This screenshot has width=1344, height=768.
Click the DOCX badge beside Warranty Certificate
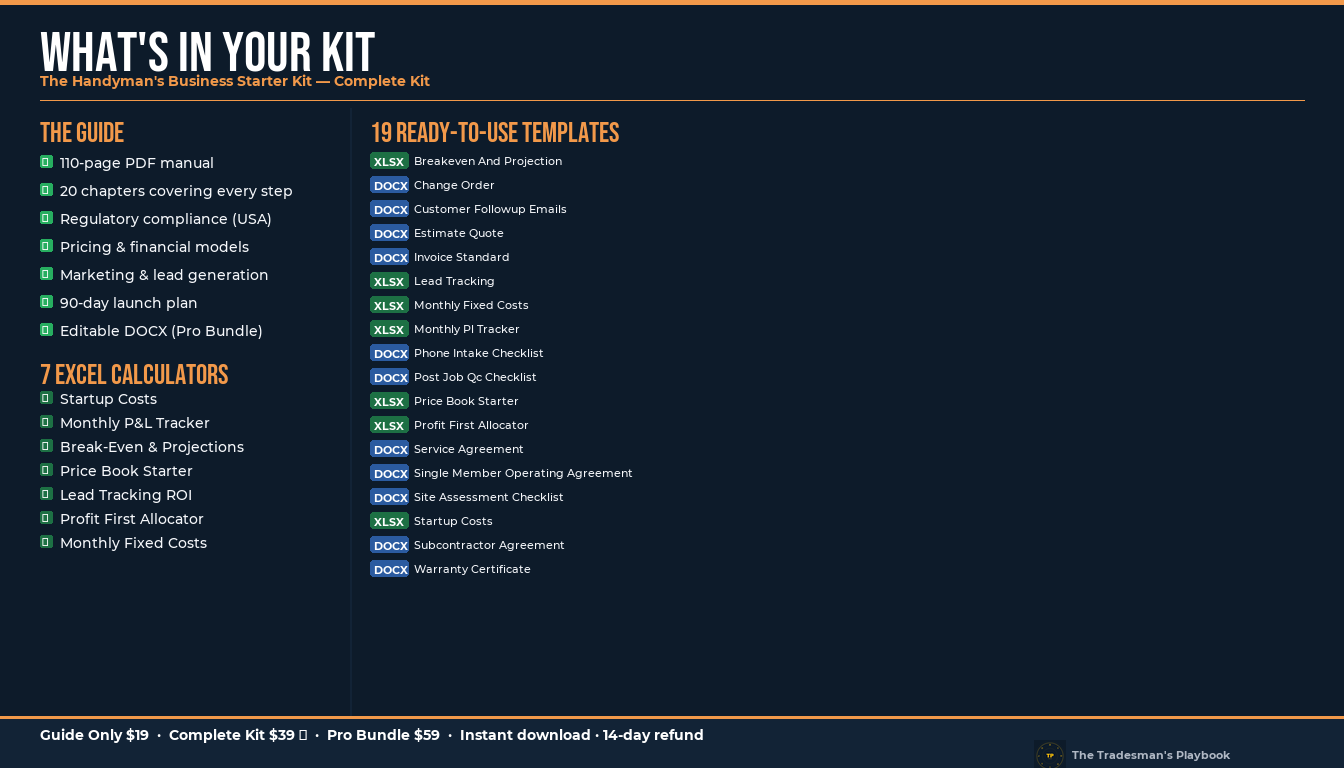pos(389,569)
